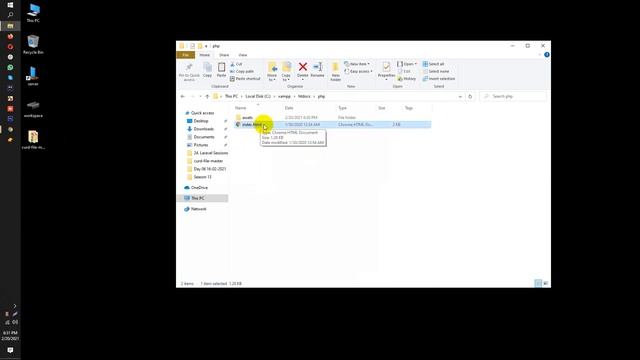Click htdocs in the address breadcrumb
640x360 pixels.
304,96
